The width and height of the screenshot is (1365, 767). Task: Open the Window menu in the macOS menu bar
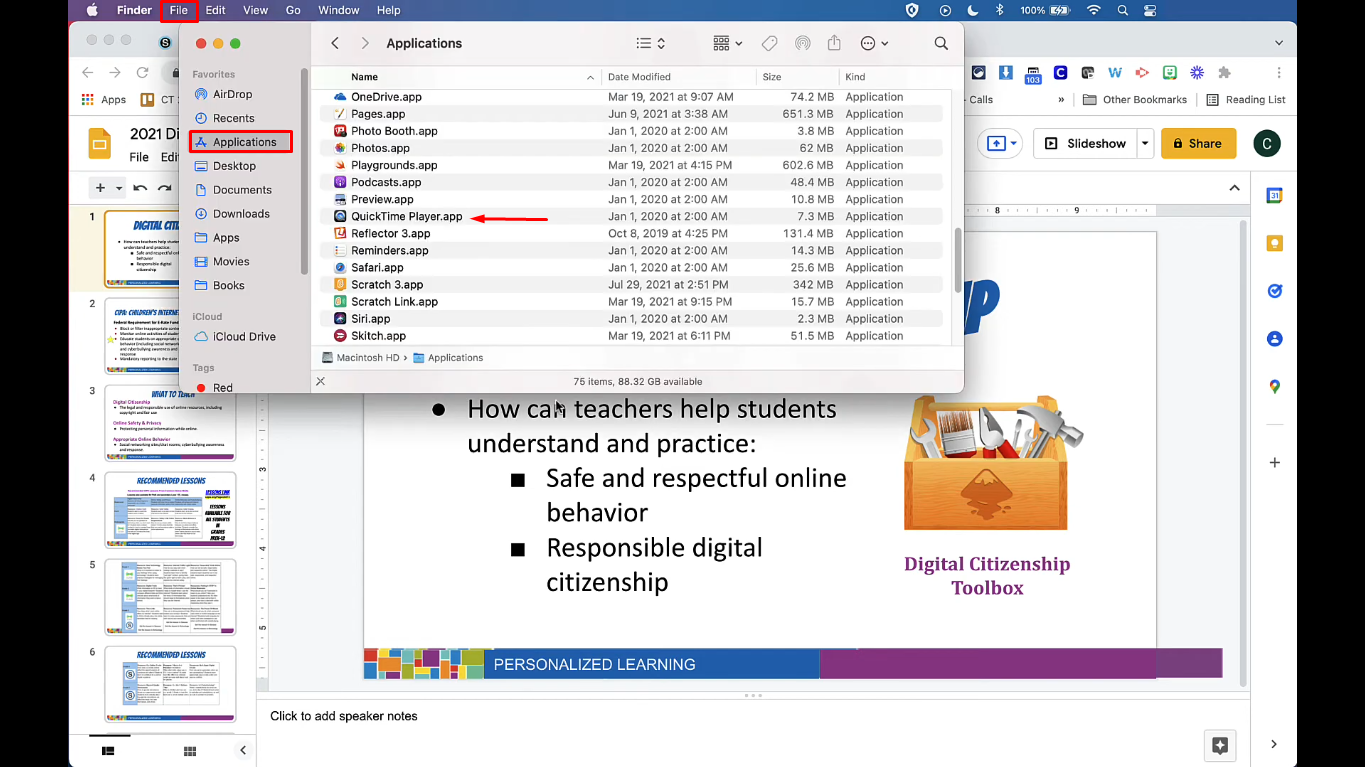339,10
